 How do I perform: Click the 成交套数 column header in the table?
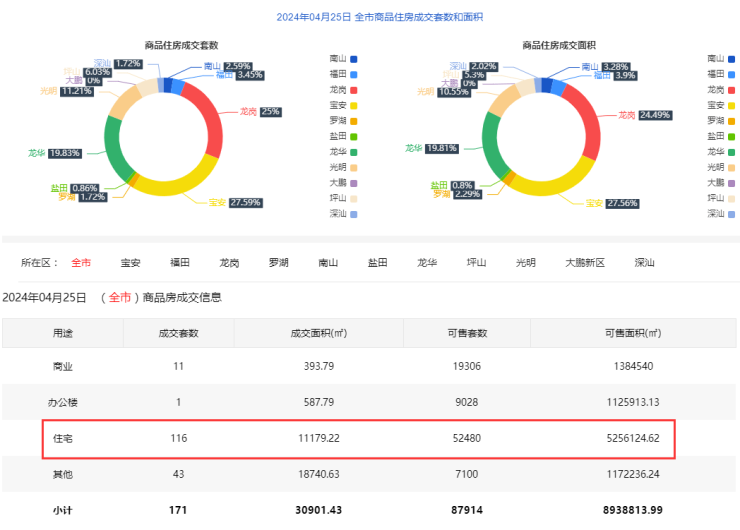(179, 333)
